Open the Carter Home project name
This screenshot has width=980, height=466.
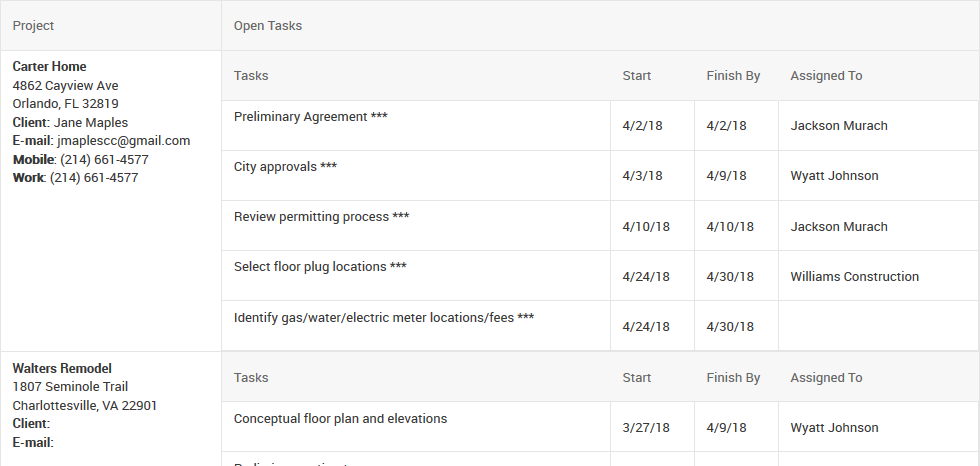click(x=49, y=66)
